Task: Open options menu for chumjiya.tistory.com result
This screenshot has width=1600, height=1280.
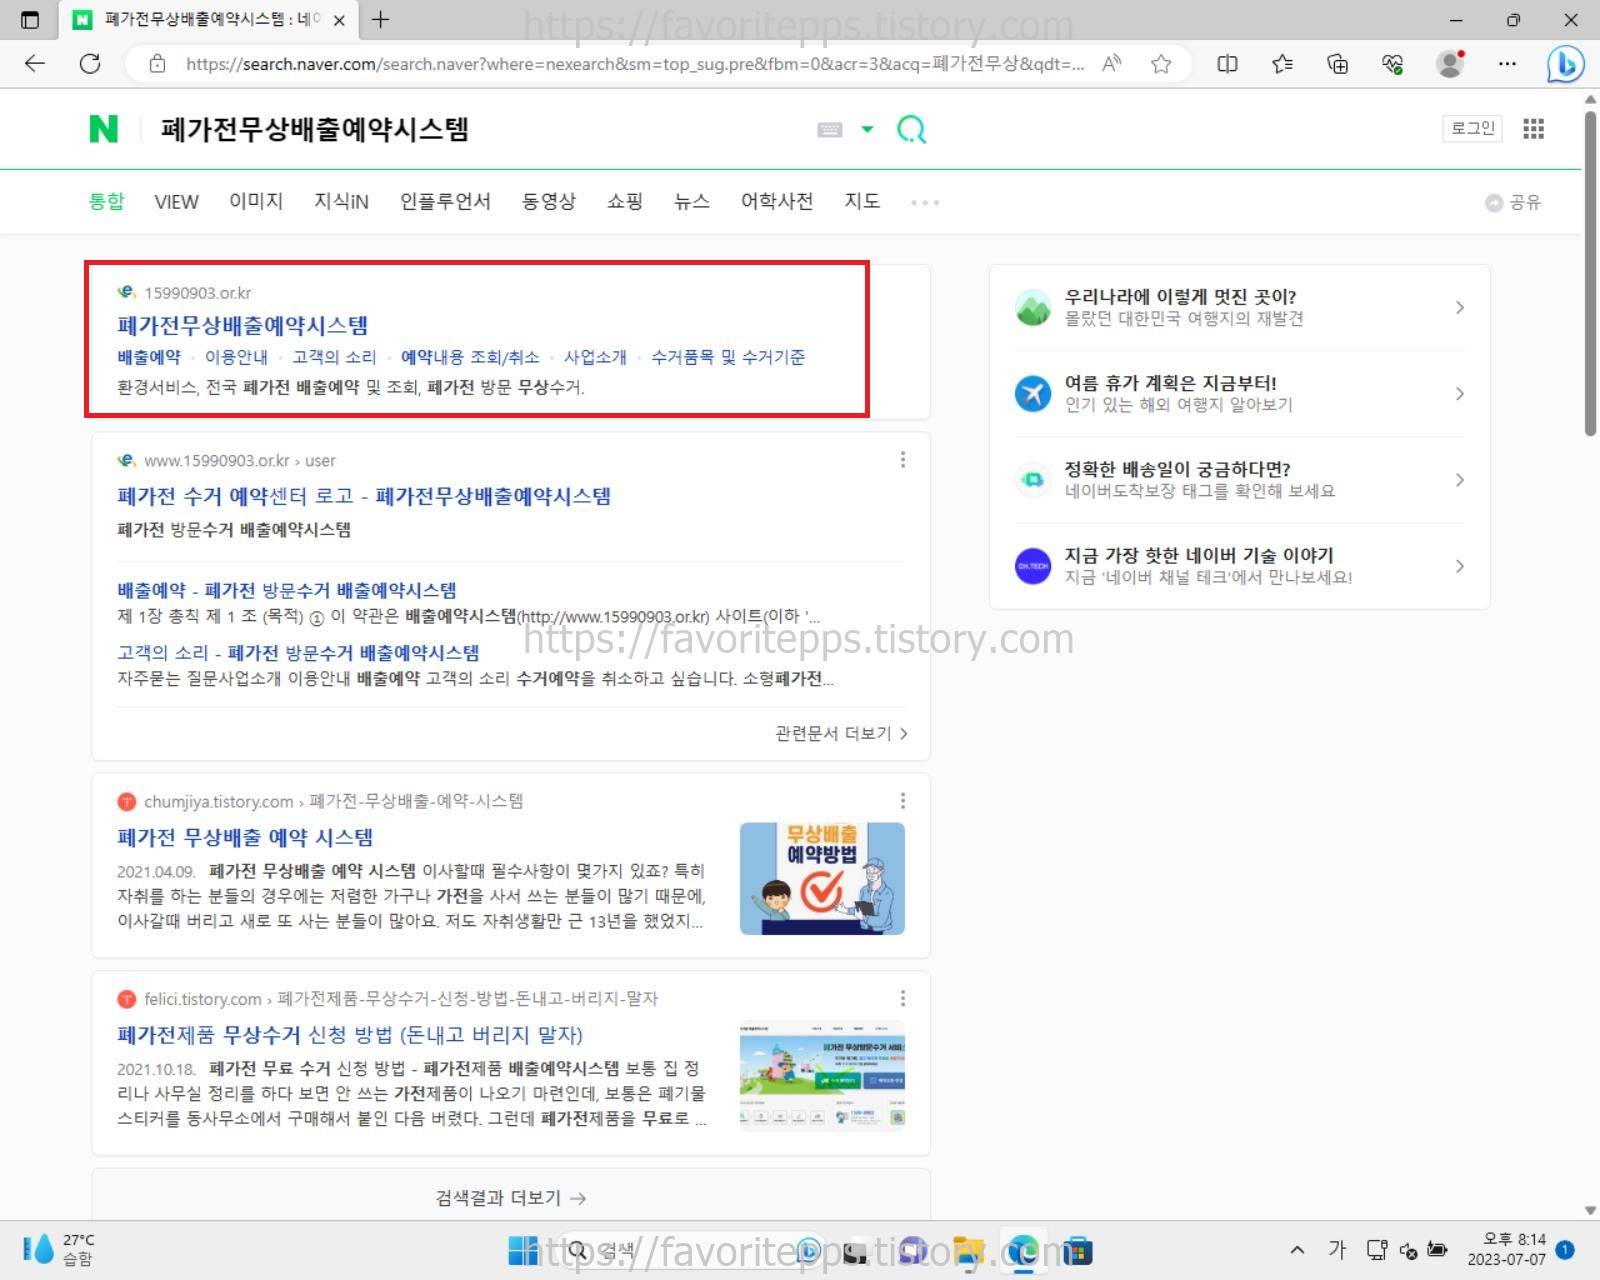Action: [903, 800]
